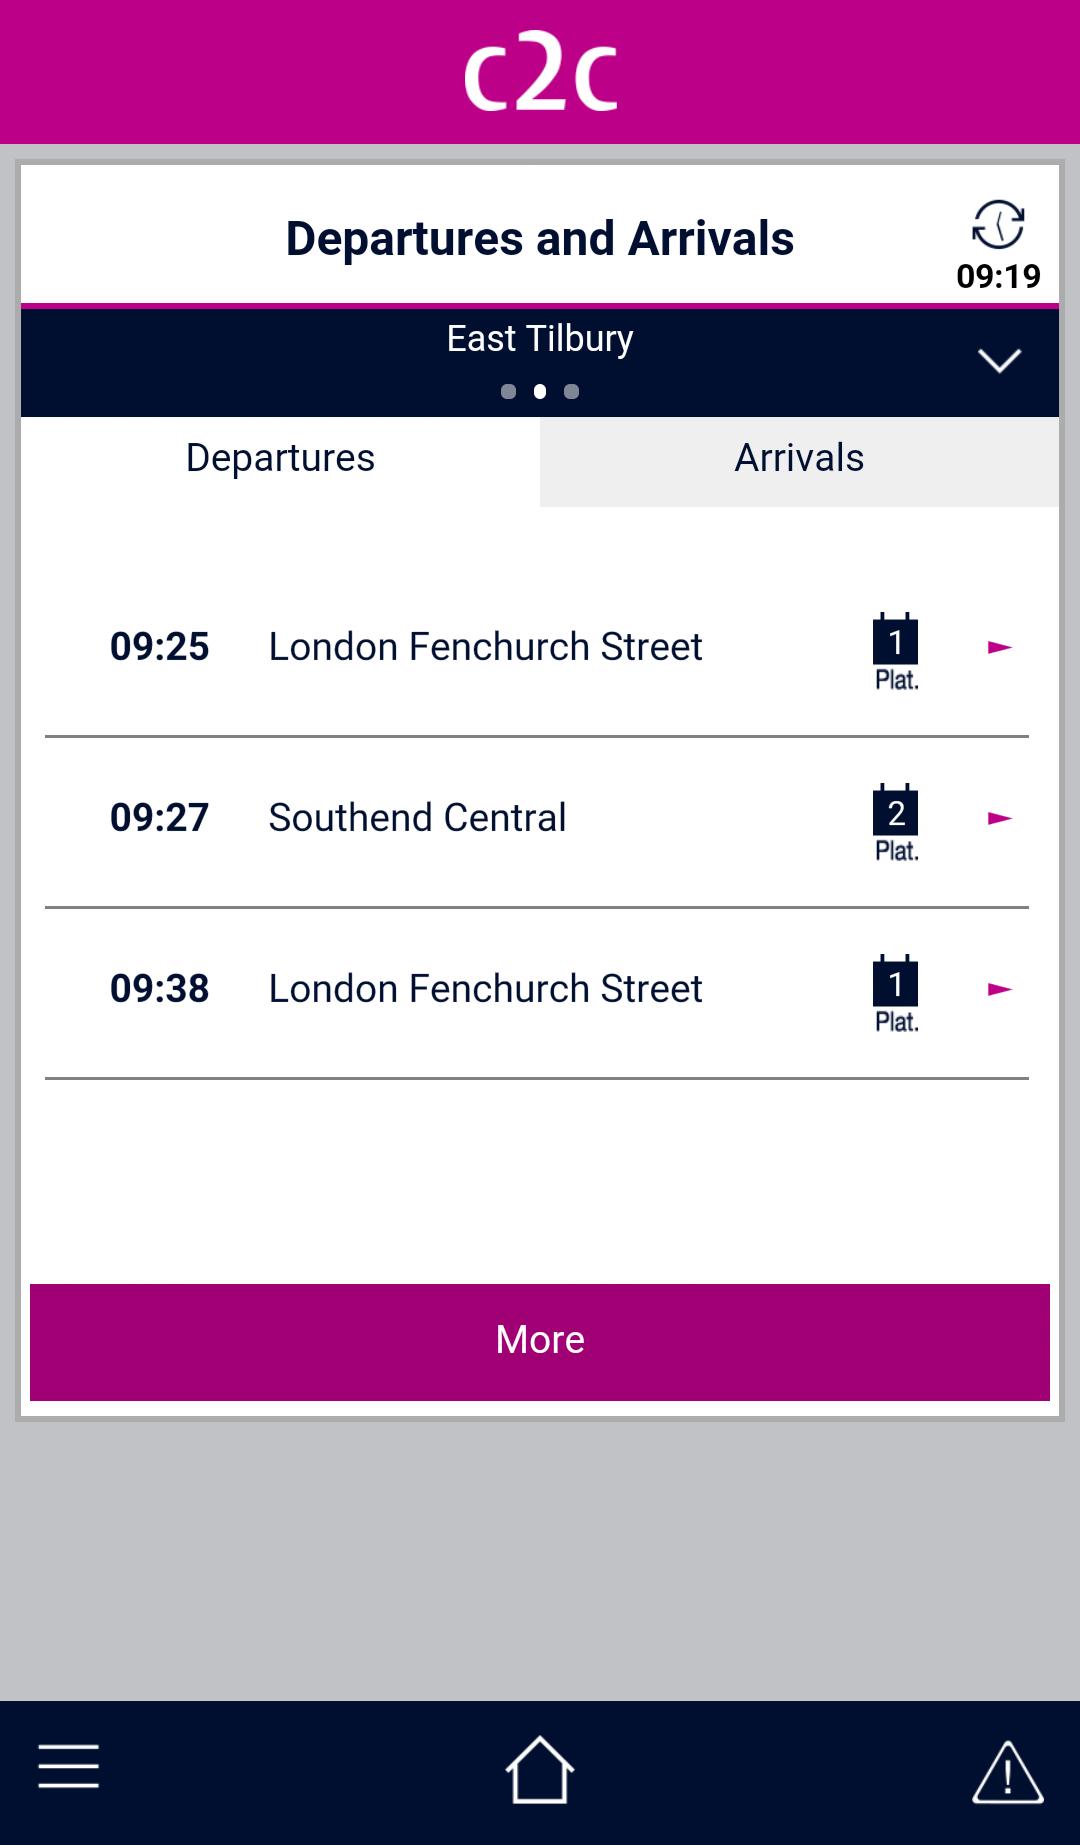The image size is (1080, 1845).
Task: Open the 09:27 Southend Central service
Action: [418, 818]
